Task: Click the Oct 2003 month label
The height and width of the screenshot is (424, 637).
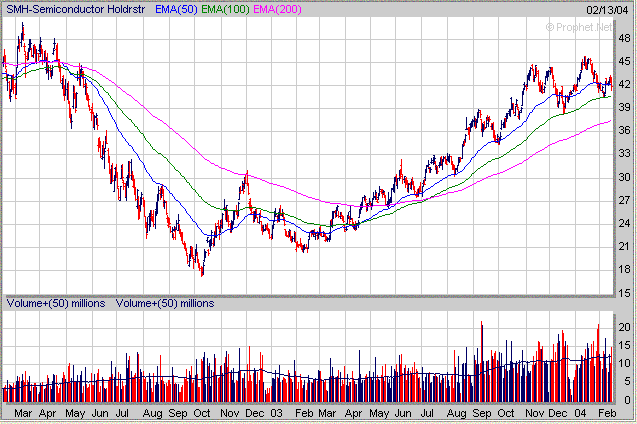Action: click(506, 413)
